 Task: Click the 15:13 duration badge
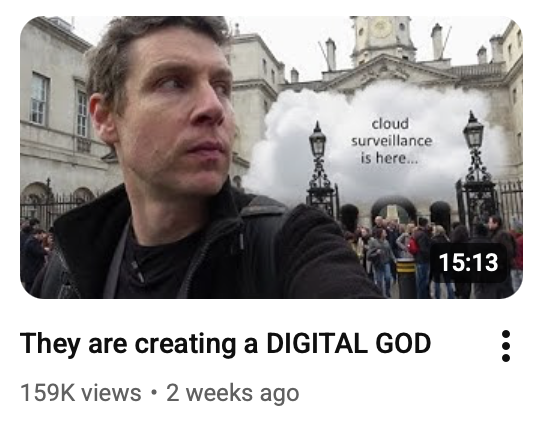tap(468, 262)
